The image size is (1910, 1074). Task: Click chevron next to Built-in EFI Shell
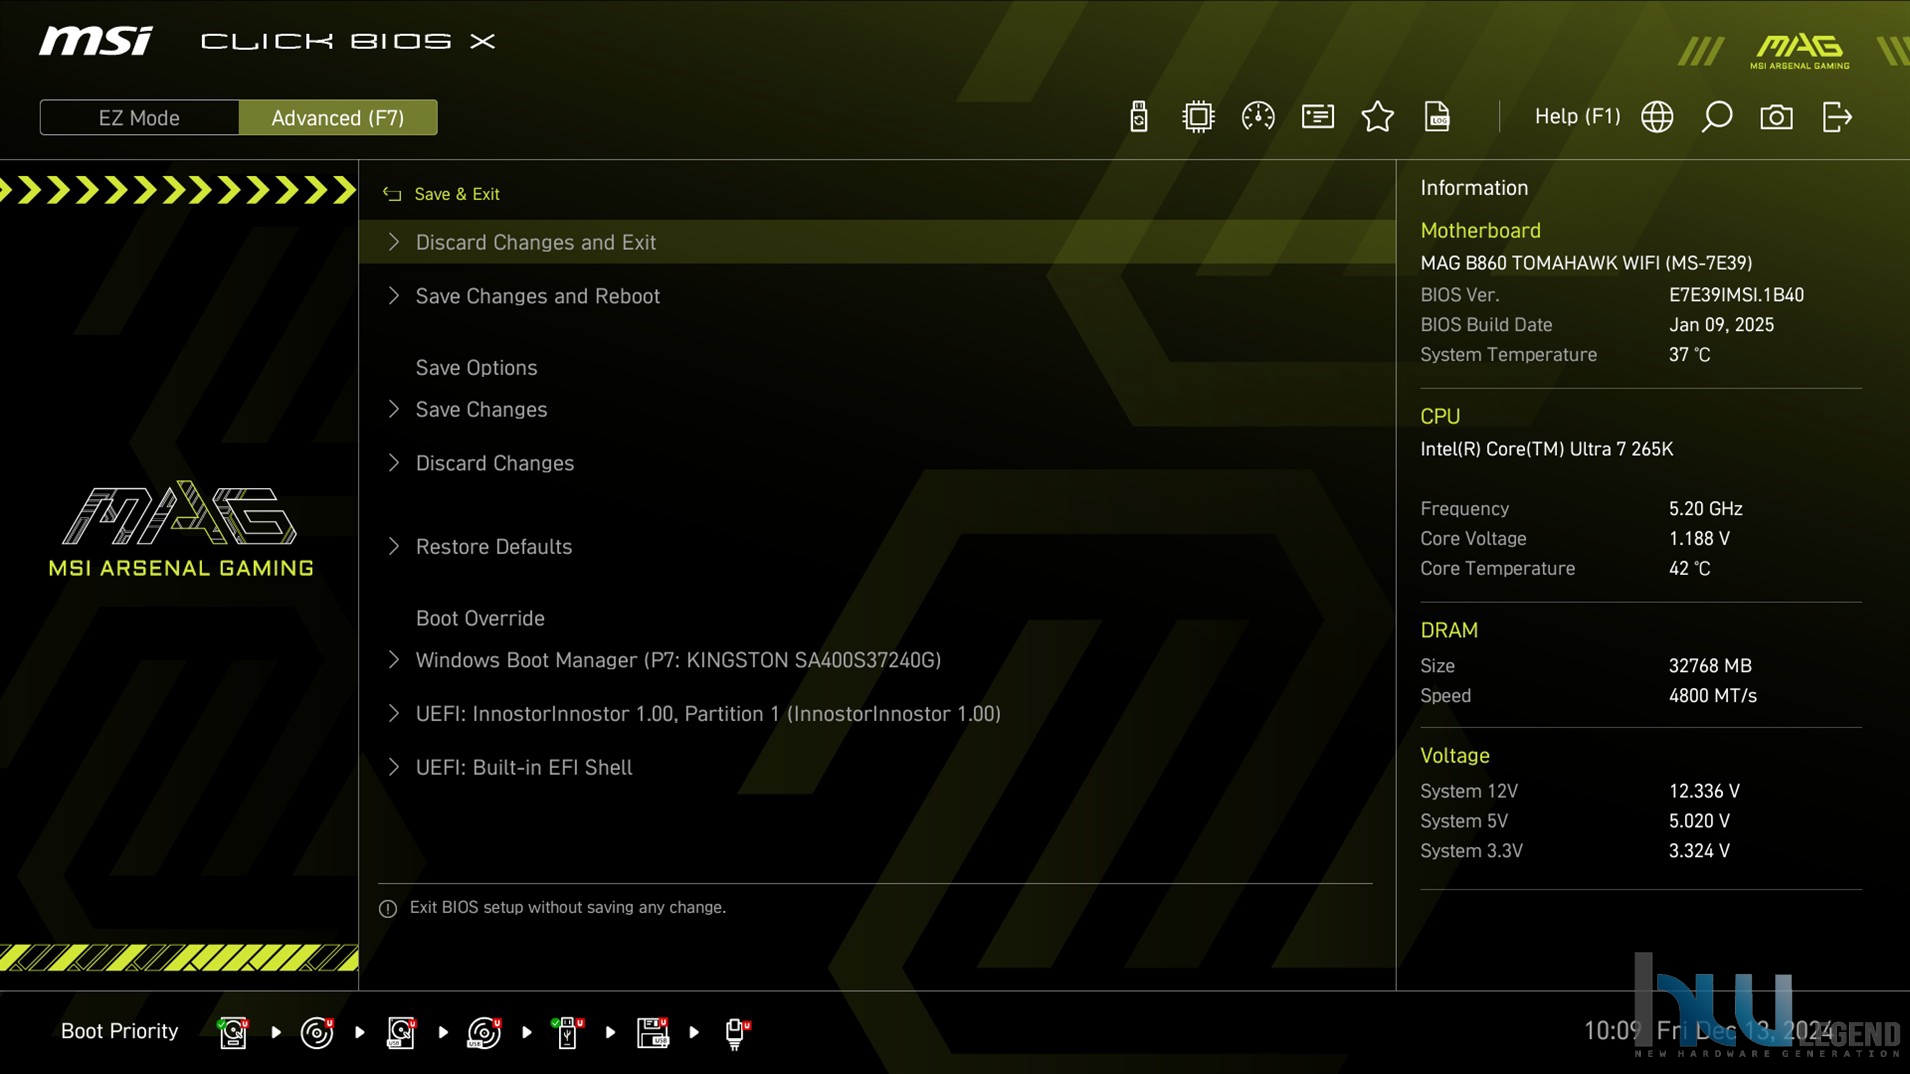(394, 767)
